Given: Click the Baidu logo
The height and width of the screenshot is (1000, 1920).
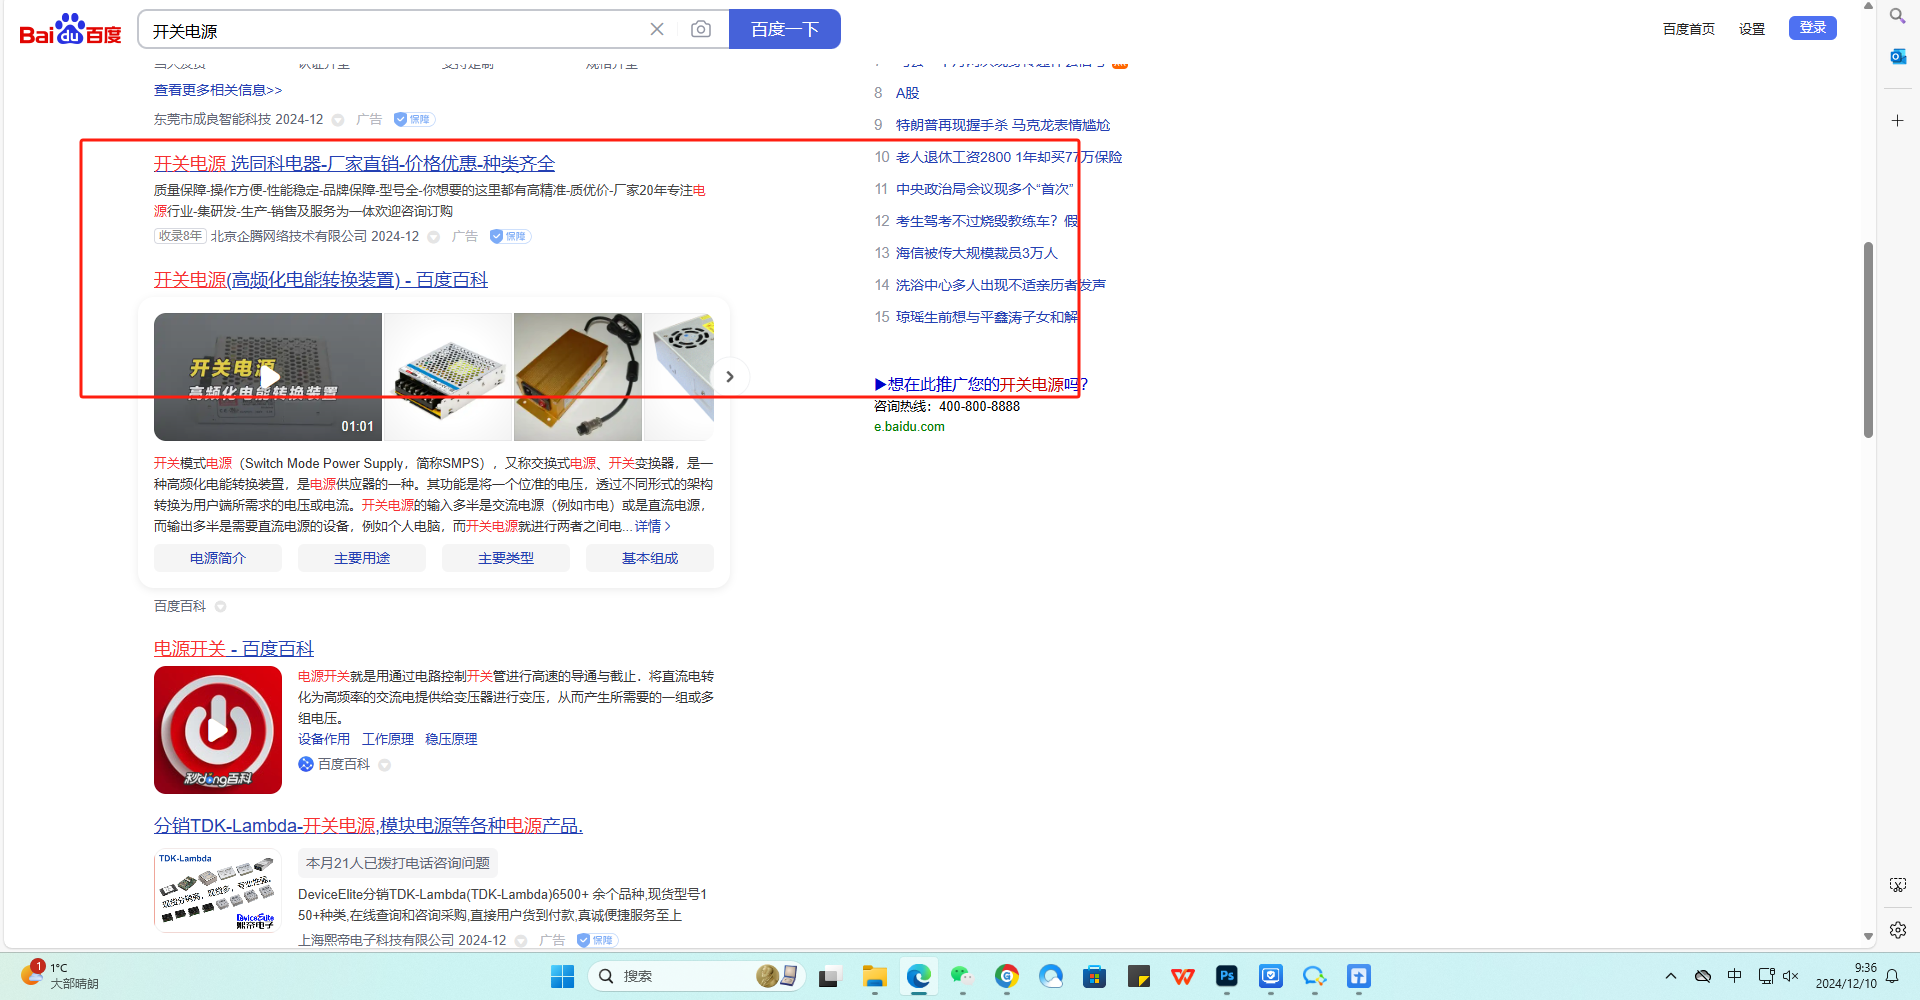Looking at the screenshot, I should [70, 30].
